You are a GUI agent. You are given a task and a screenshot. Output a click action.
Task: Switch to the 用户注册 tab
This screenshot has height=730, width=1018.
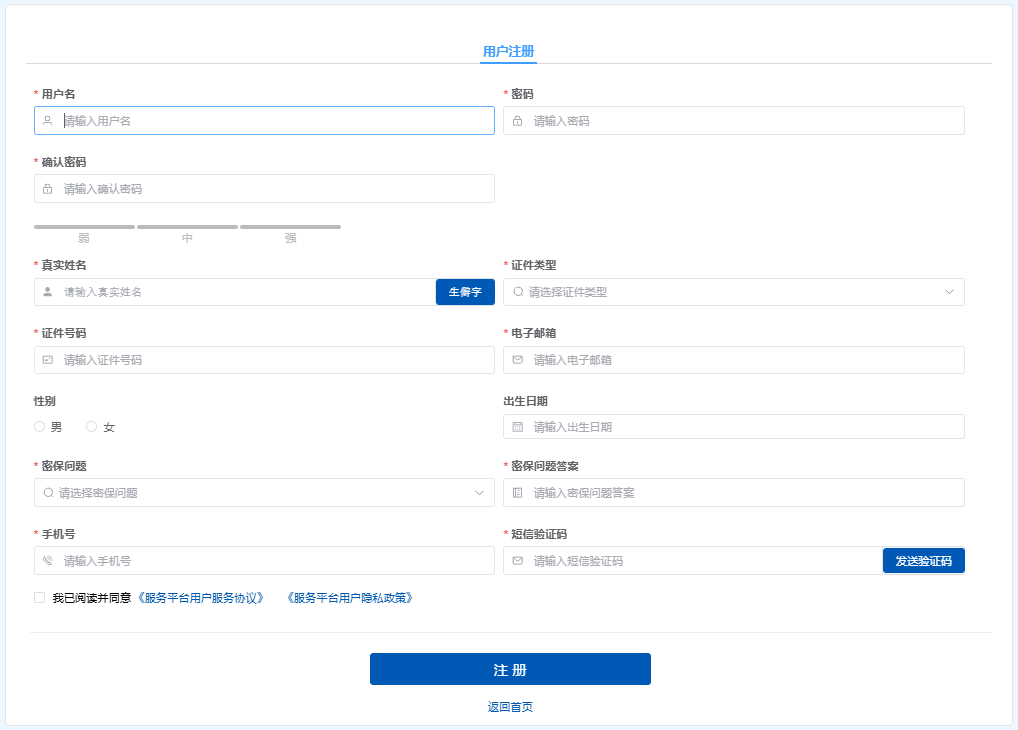508,51
